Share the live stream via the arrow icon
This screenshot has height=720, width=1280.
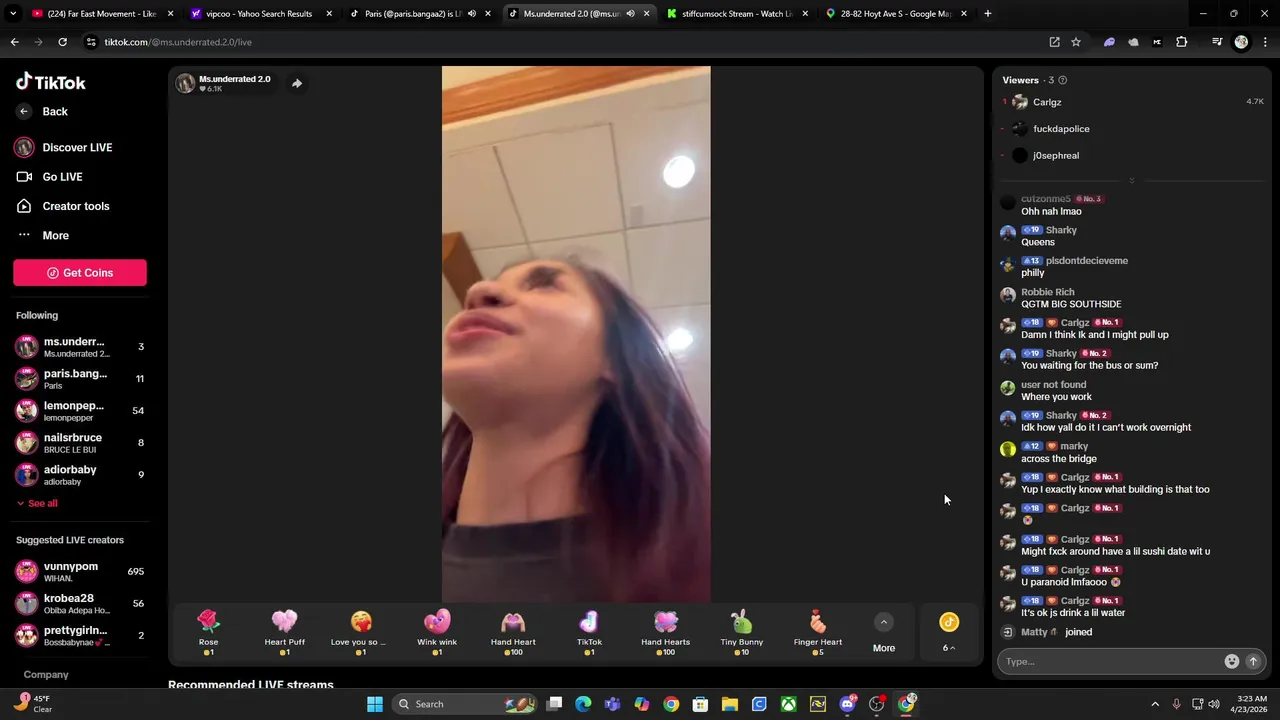tap(297, 83)
